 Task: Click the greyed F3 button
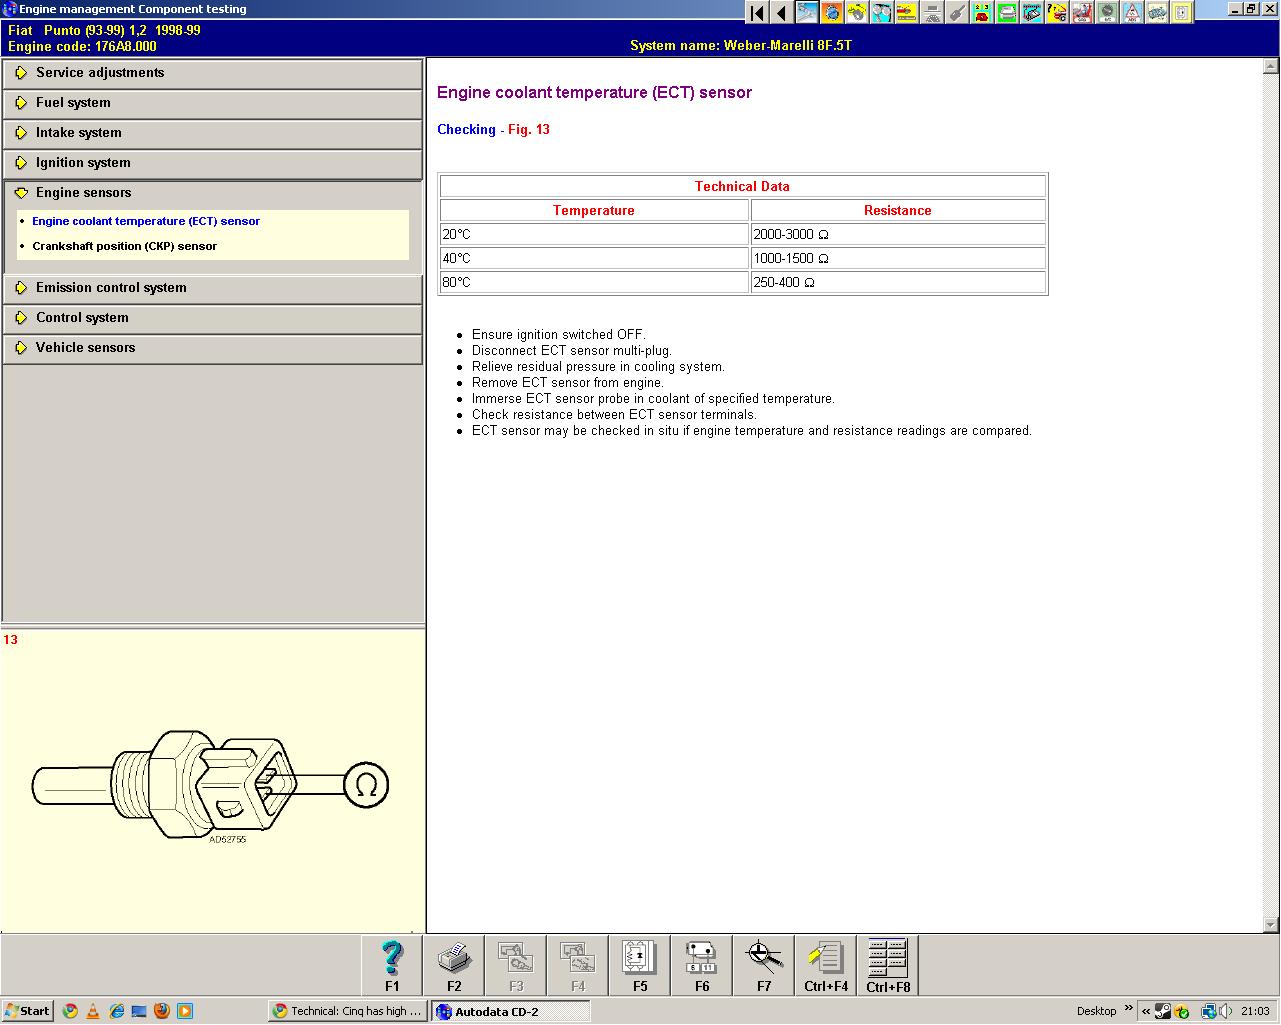(516, 966)
